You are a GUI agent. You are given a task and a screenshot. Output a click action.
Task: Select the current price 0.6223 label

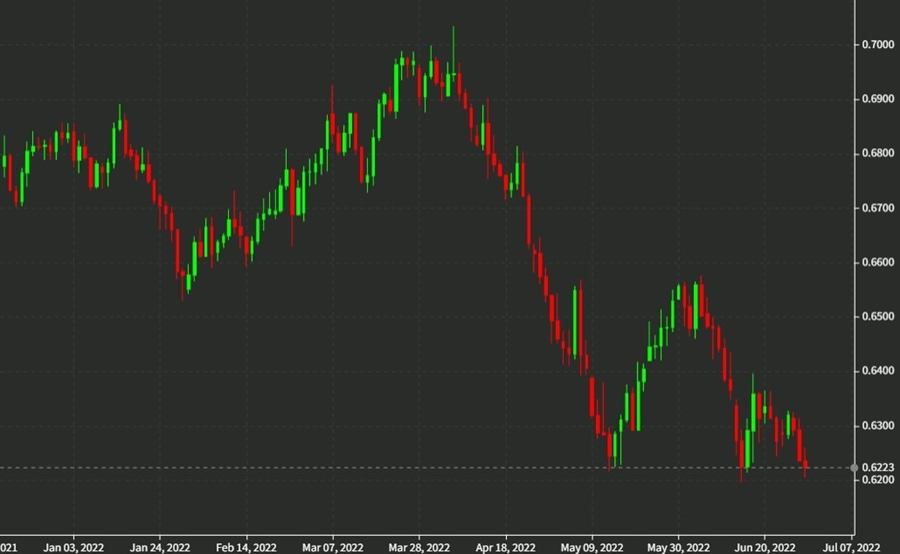click(878, 467)
